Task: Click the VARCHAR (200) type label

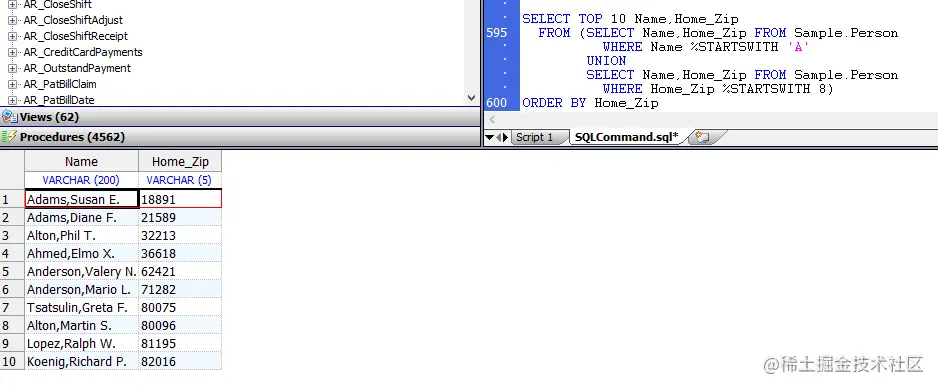Action: point(81,180)
